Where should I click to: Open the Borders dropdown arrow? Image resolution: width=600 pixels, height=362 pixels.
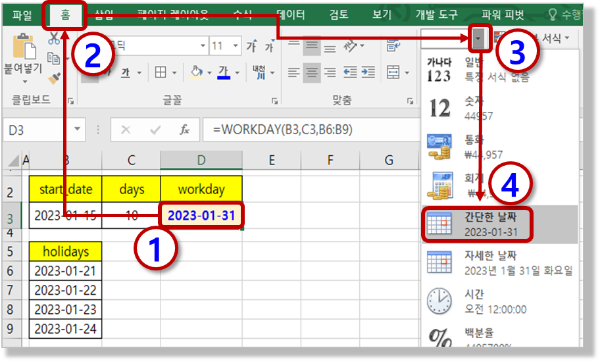tap(174, 73)
